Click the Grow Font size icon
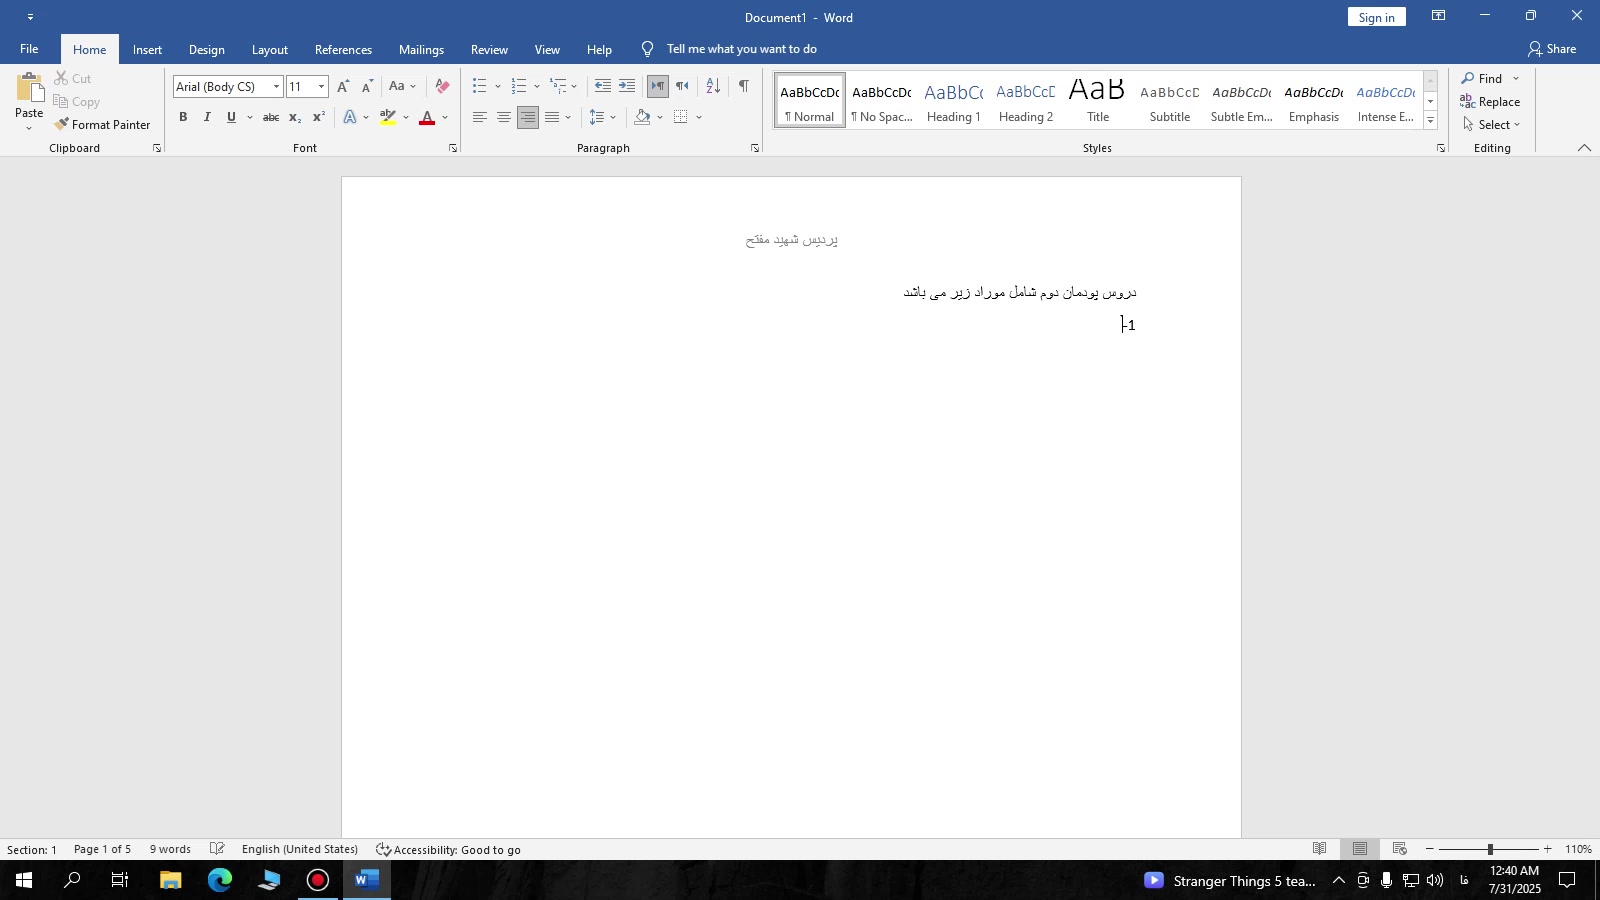This screenshot has width=1600, height=900. (x=343, y=86)
